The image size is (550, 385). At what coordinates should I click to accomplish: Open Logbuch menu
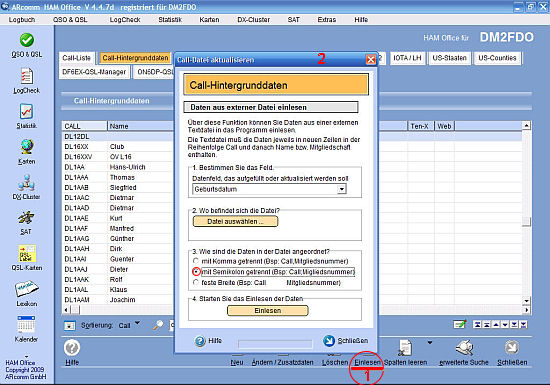click(22, 20)
